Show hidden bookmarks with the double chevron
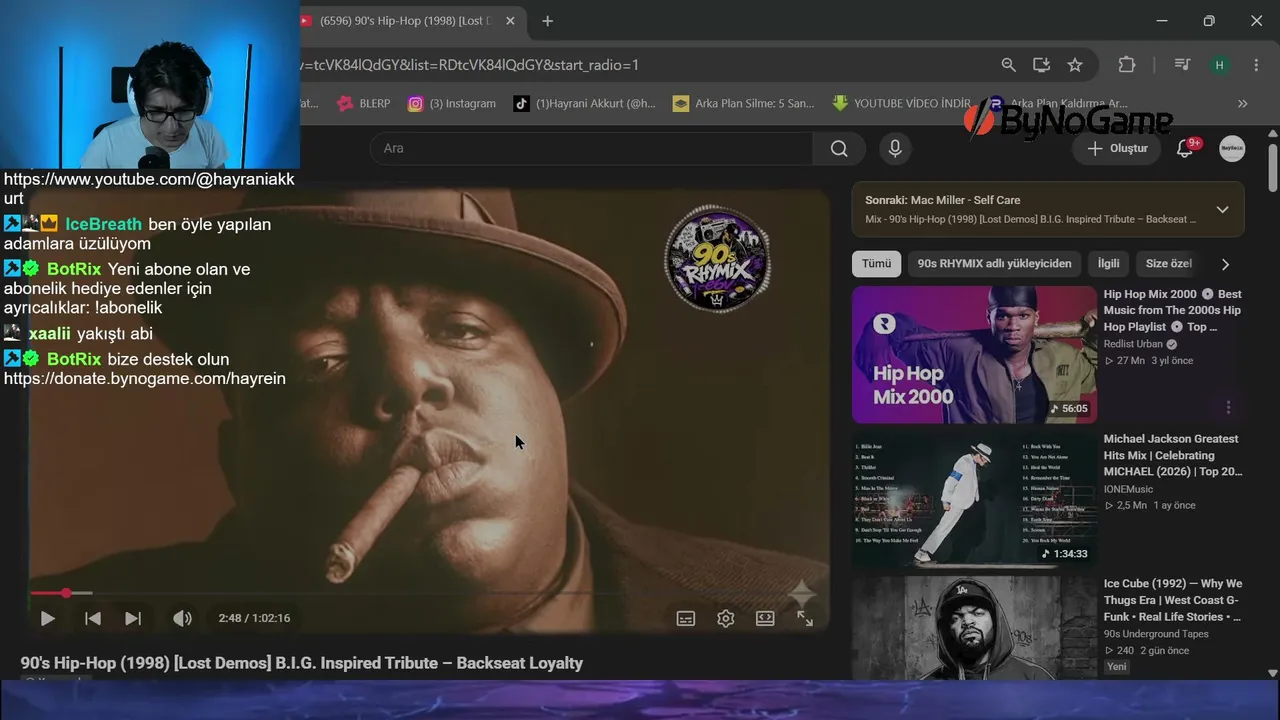This screenshot has height=720, width=1280. coord(1242,103)
